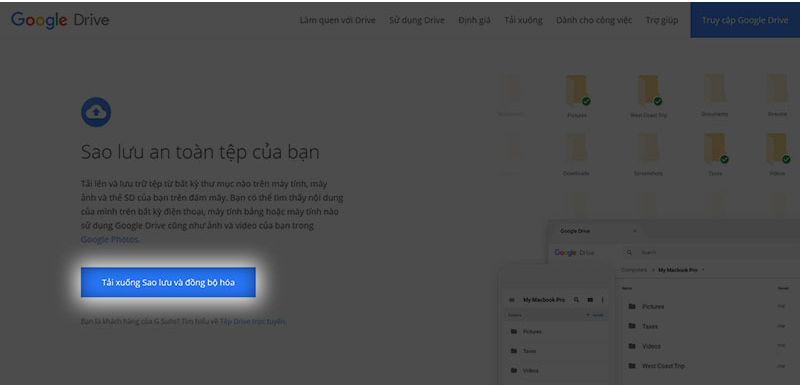802x387 pixels.
Task: Follow the Google Photos link
Action: (110, 239)
